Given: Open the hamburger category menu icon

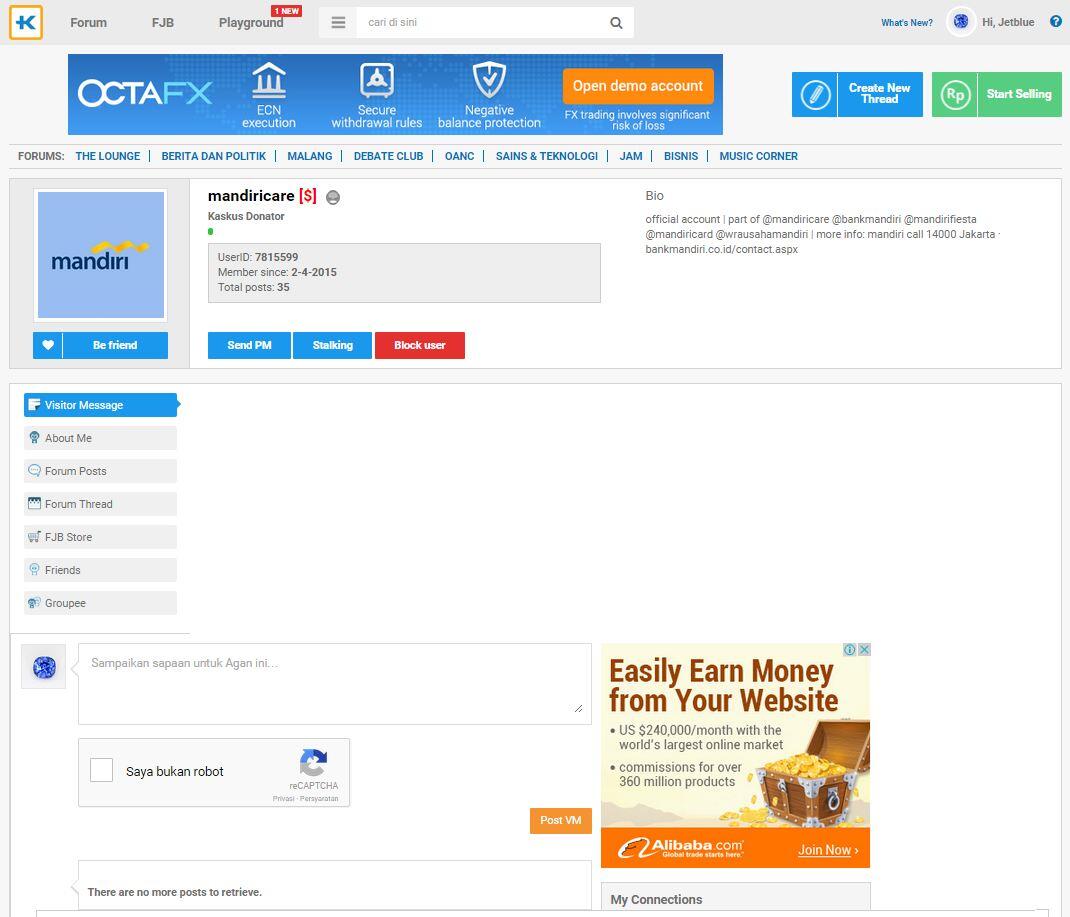Looking at the screenshot, I should pyautogui.click(x=338, y=23).
